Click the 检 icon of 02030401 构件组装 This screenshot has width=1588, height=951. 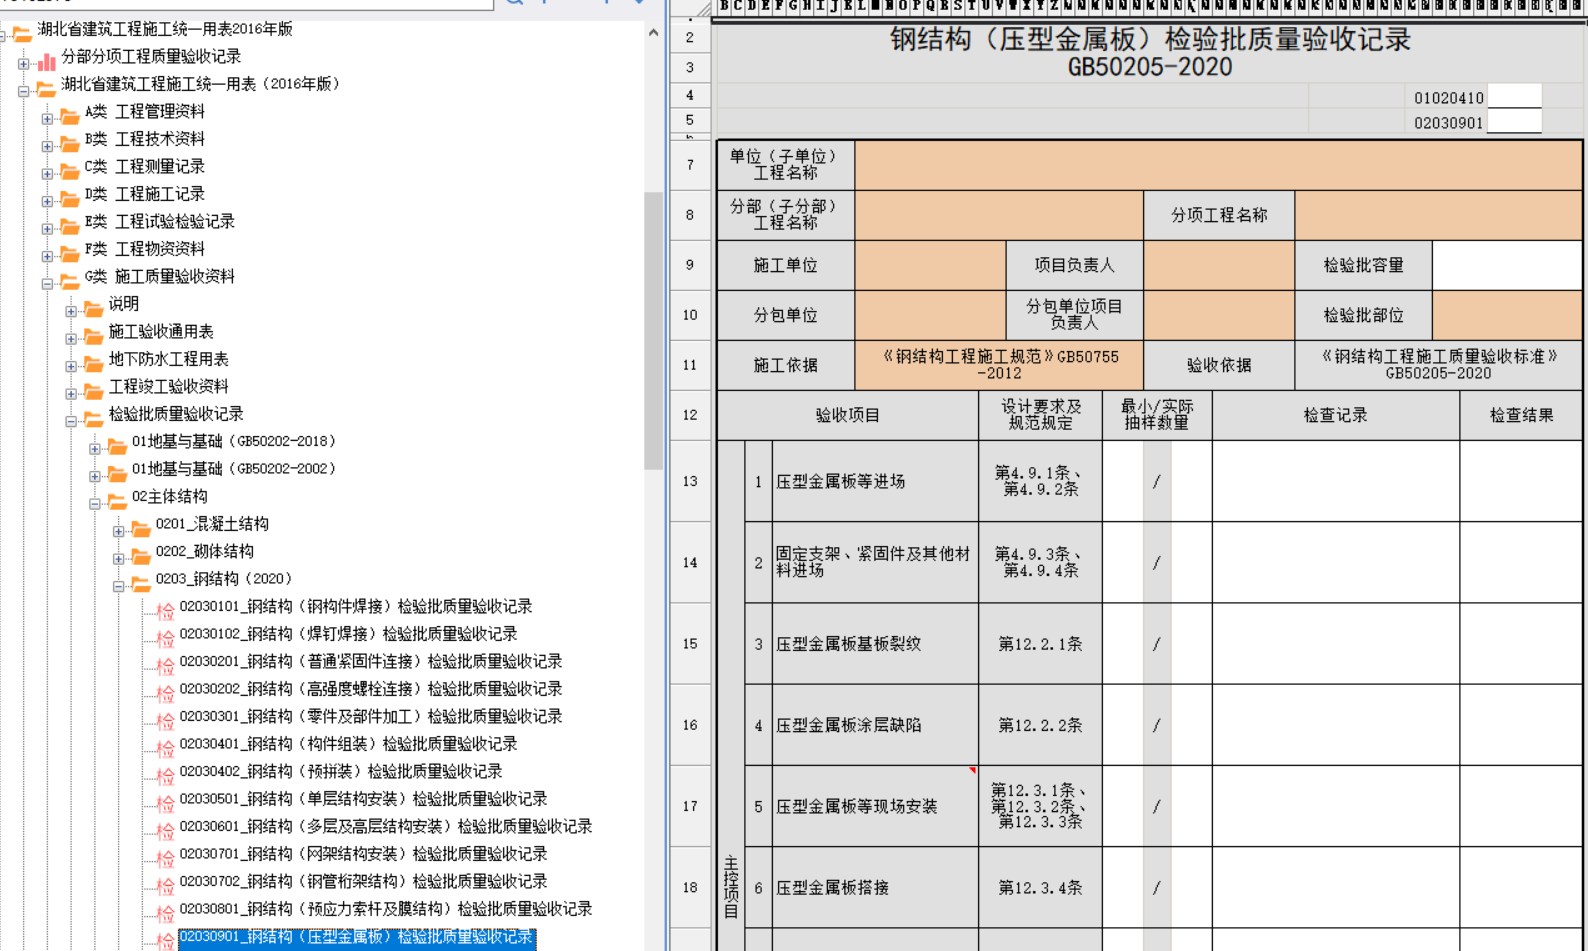coord(165,748)
